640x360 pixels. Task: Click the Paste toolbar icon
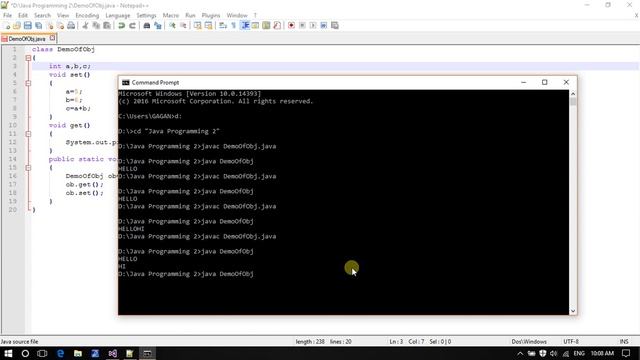click(107, 25)
